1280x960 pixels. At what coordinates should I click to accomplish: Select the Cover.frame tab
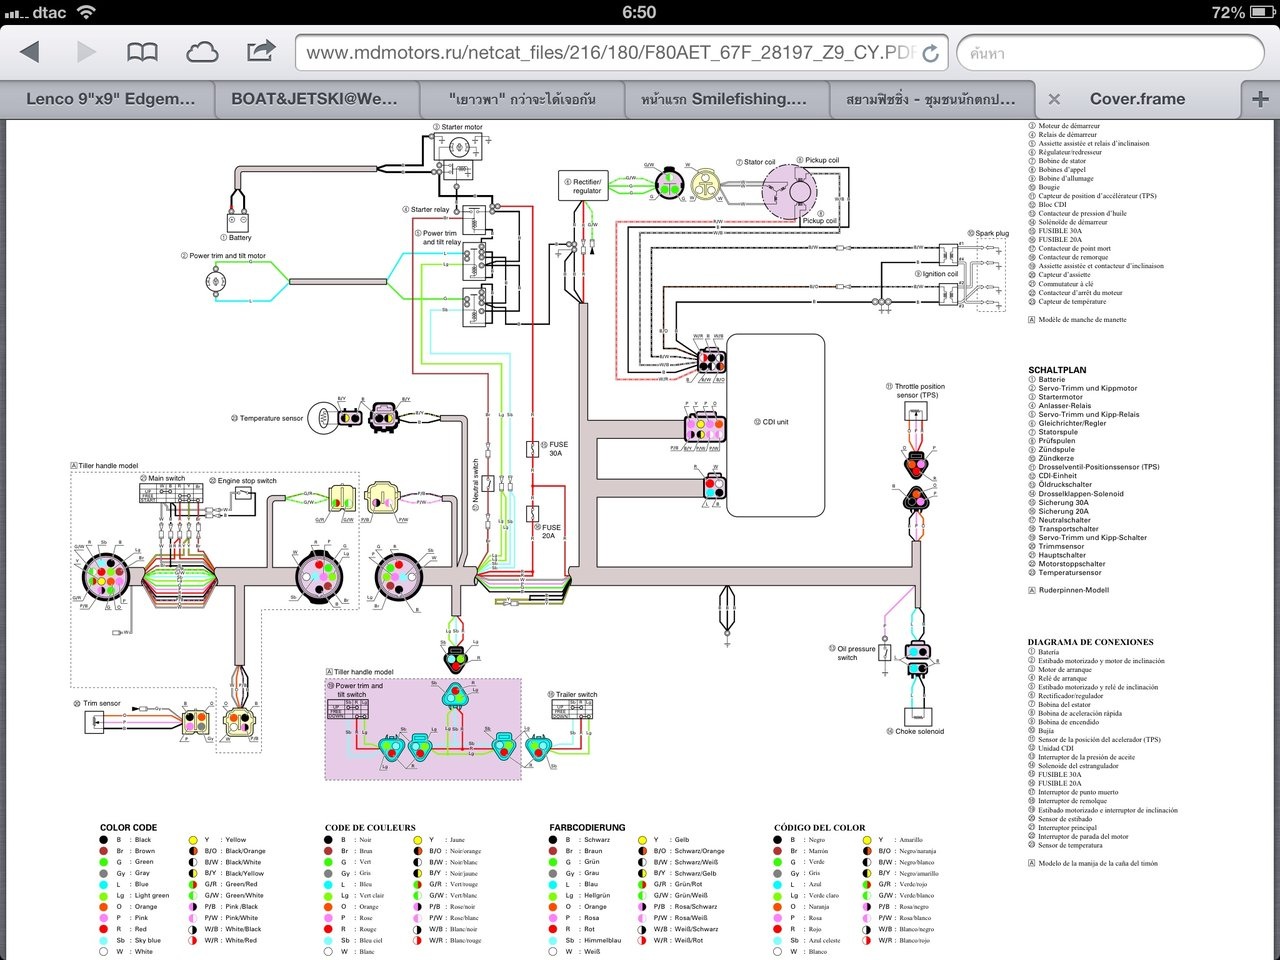(1137, 99)
